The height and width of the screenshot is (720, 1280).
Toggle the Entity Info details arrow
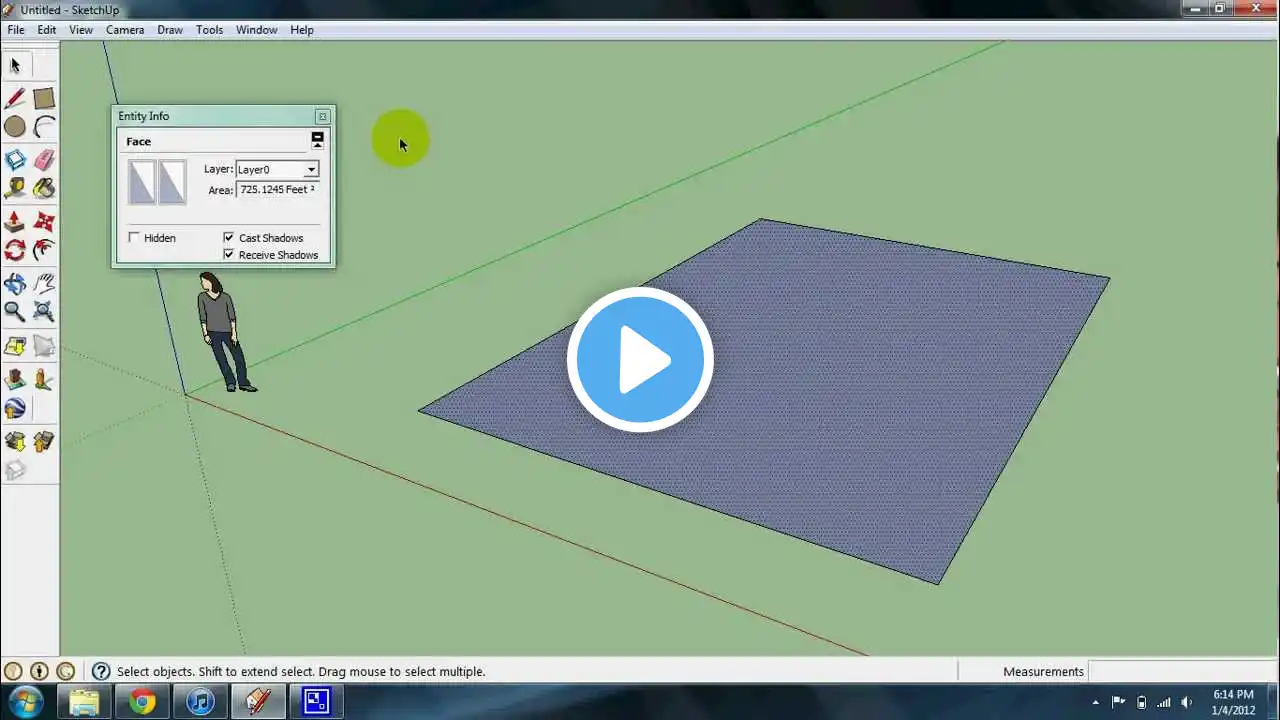[317, 140]
